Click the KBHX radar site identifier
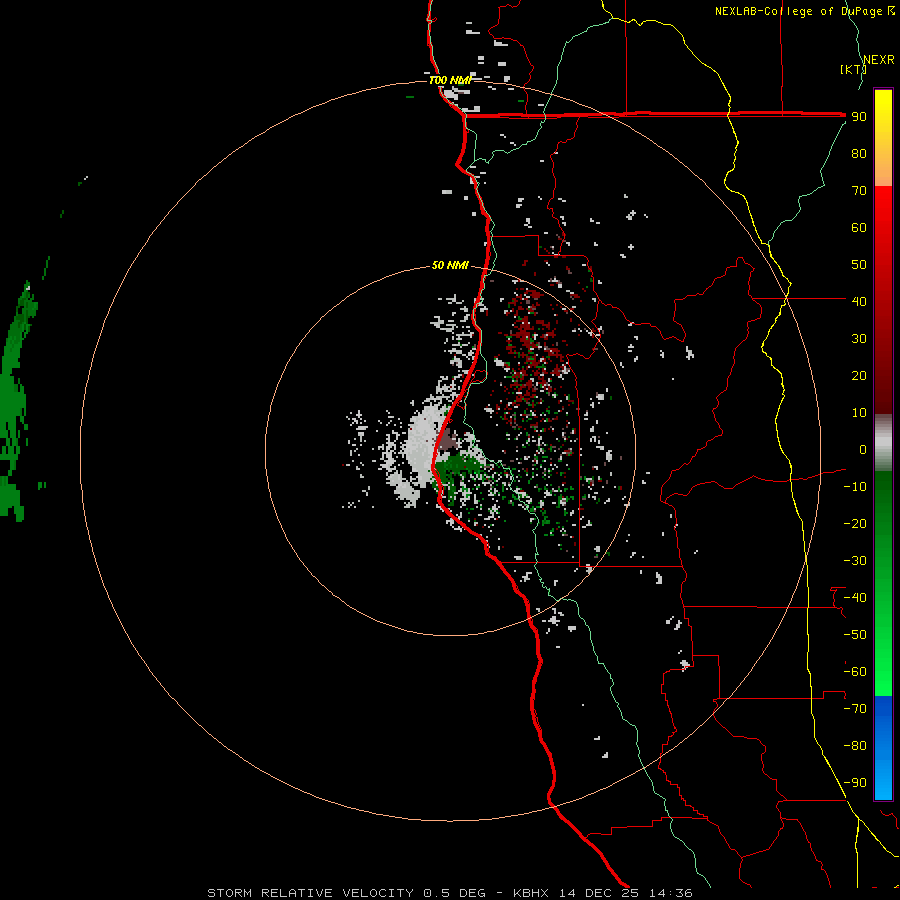900x900 pixels. click(x=530, y=893)
